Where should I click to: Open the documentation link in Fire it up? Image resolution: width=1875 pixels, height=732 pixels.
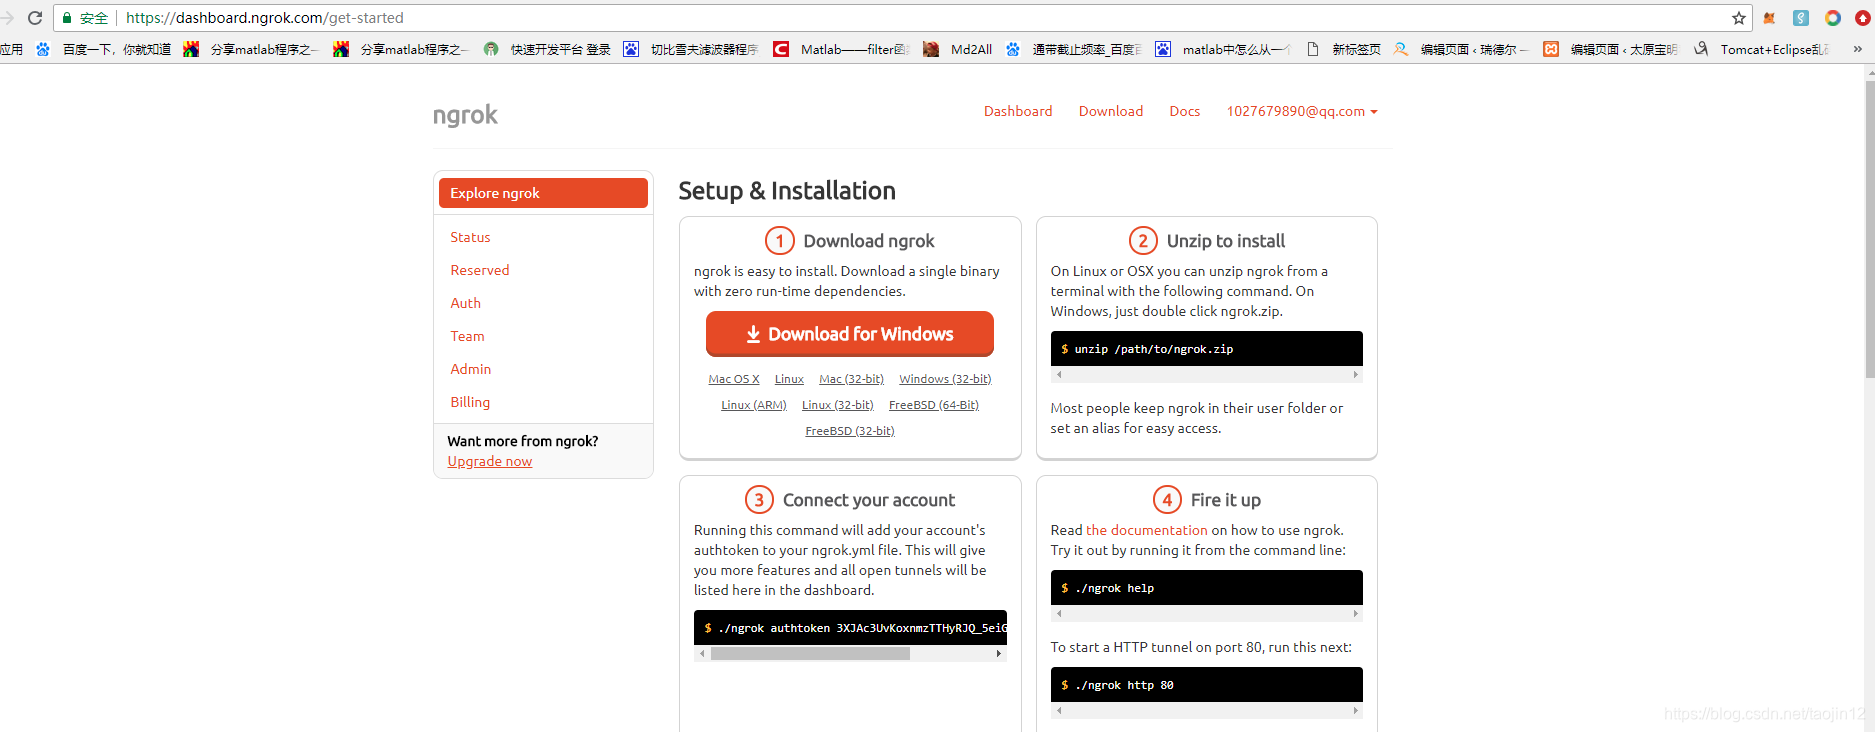[1147, 530]
